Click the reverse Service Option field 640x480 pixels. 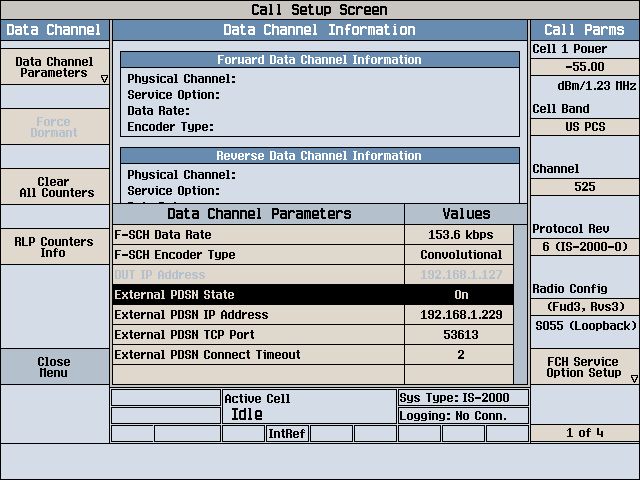173,191
